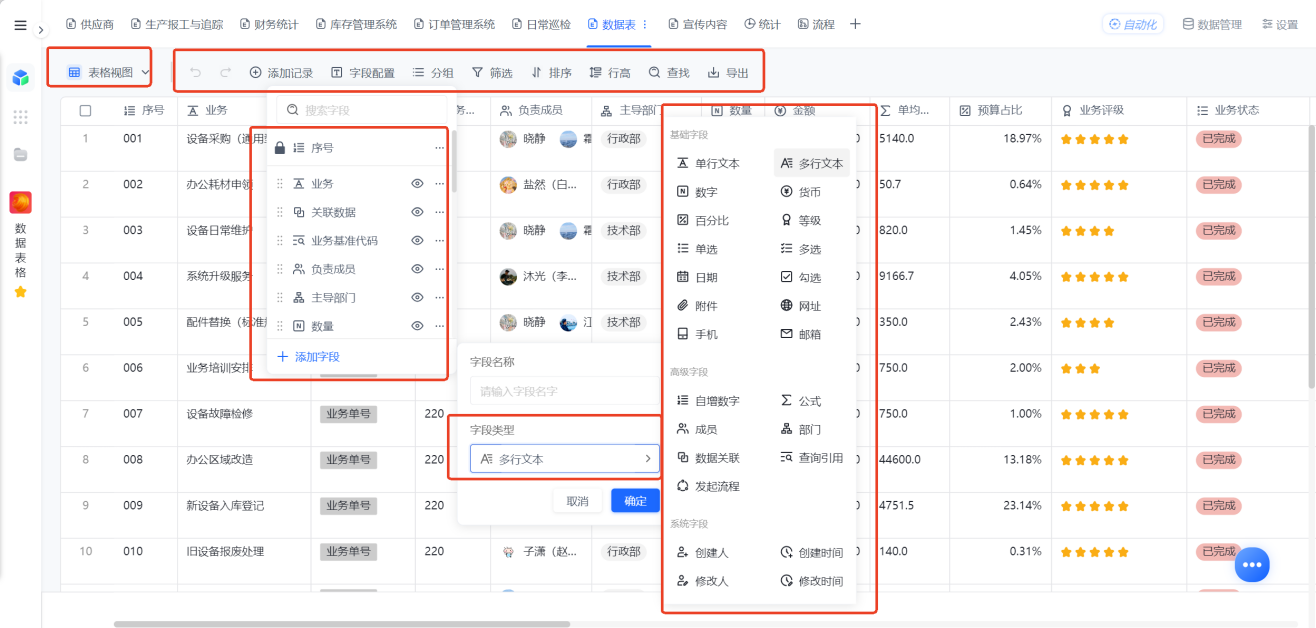Open the 筛选 filter tool
The width and height of the screenshot is (1316, 628).
click(492, 73)
